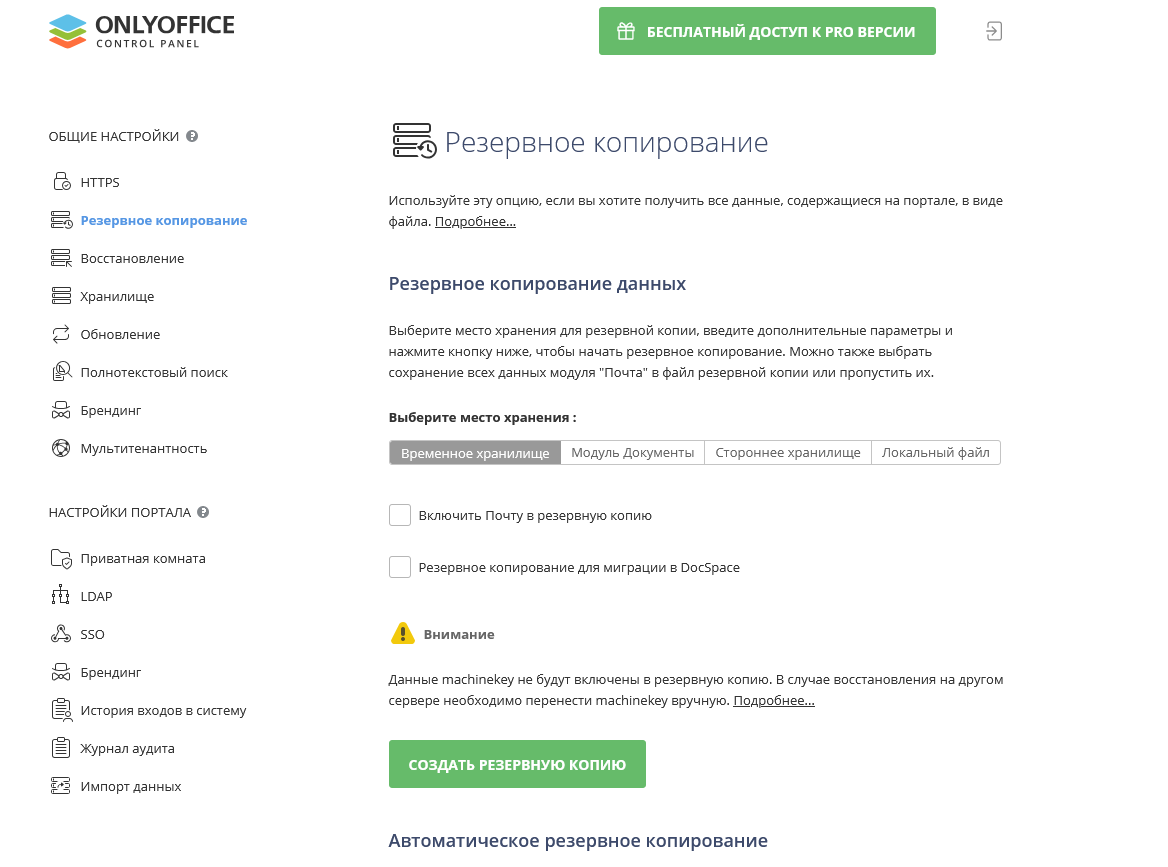Select the Временное хранилище storage option
Image resolution: width=1168 pixels, height=867 pixels.
(x=475, y=453)
